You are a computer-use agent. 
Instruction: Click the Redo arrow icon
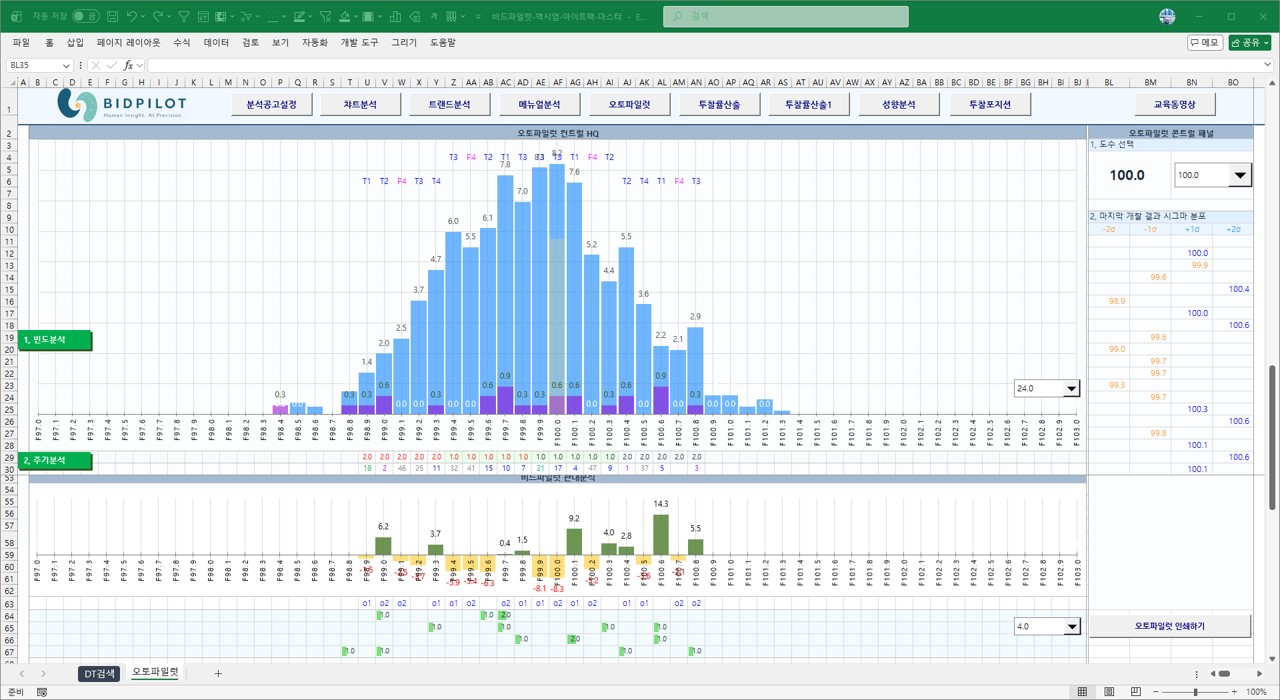pyautogui.click(x=158, y=16)
